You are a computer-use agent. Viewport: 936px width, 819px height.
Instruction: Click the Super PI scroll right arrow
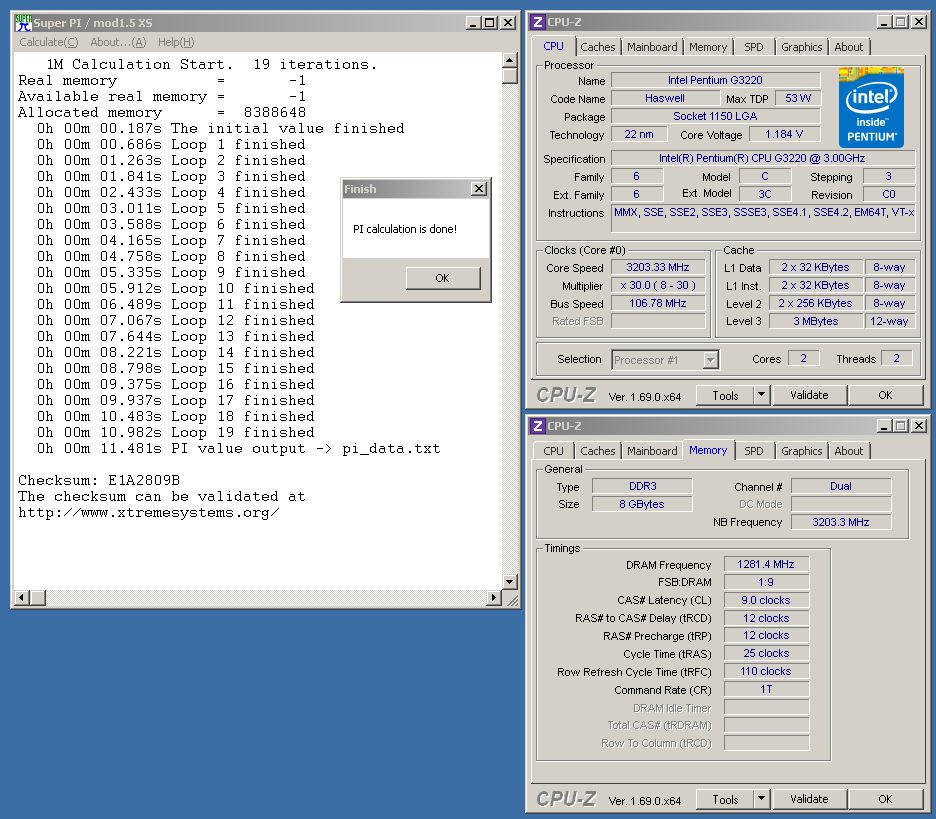[494, 598]
